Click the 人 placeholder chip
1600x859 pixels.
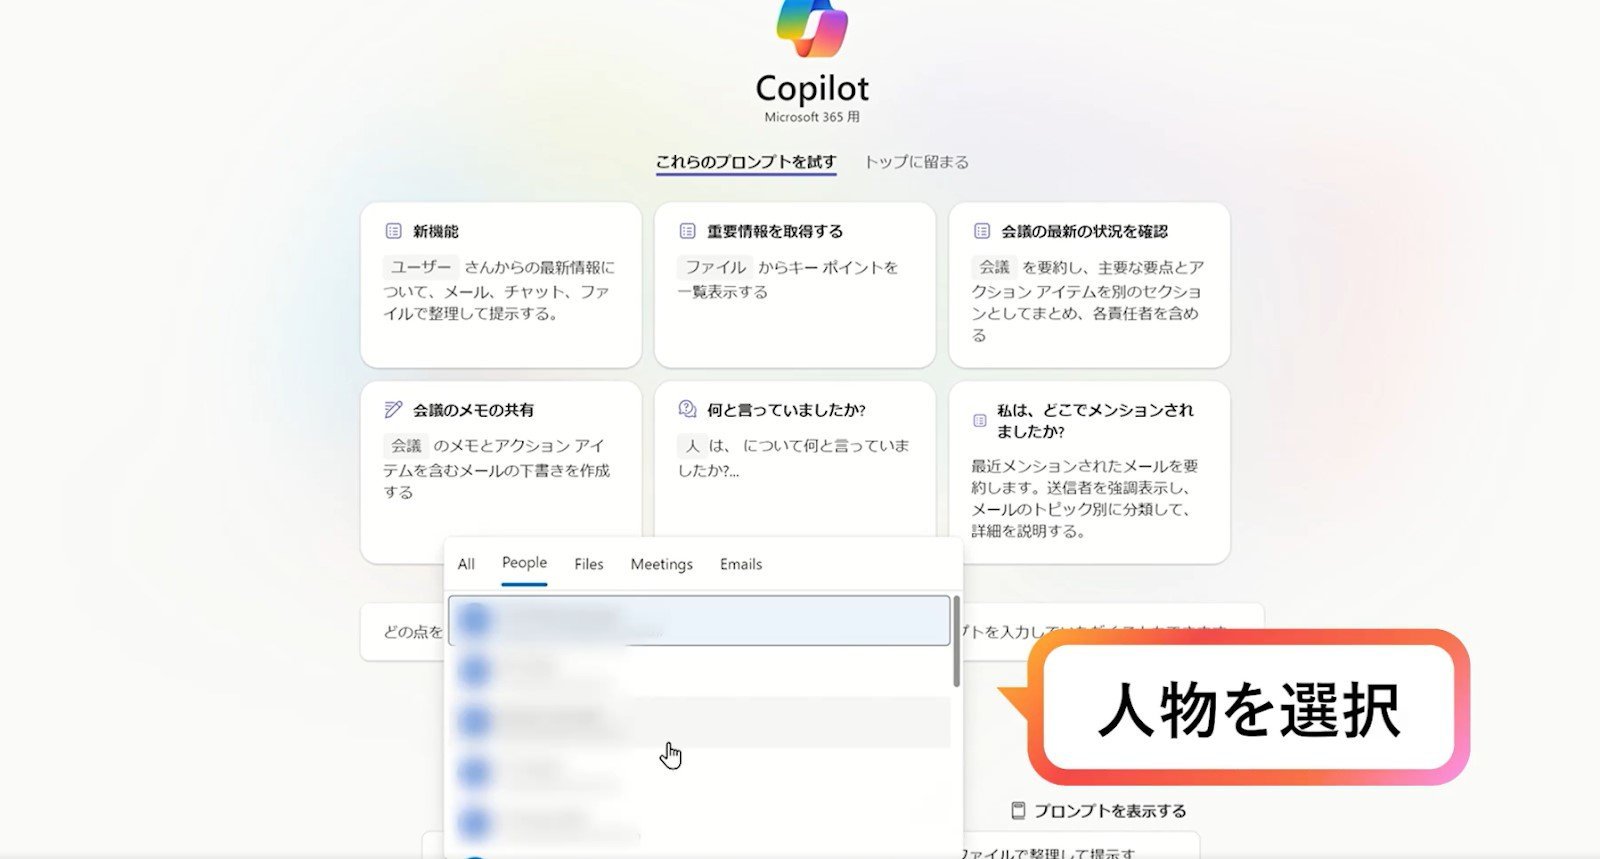(692, 445)
